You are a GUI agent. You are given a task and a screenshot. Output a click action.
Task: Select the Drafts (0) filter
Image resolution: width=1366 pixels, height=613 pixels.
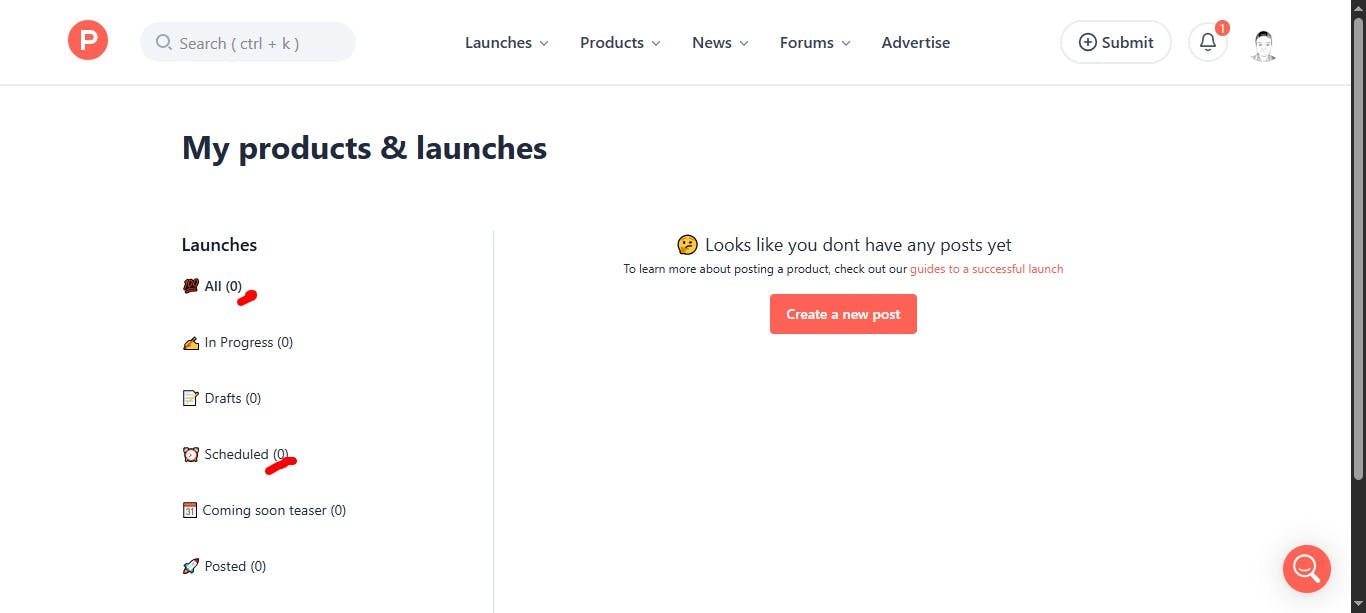tap(222, 398)
